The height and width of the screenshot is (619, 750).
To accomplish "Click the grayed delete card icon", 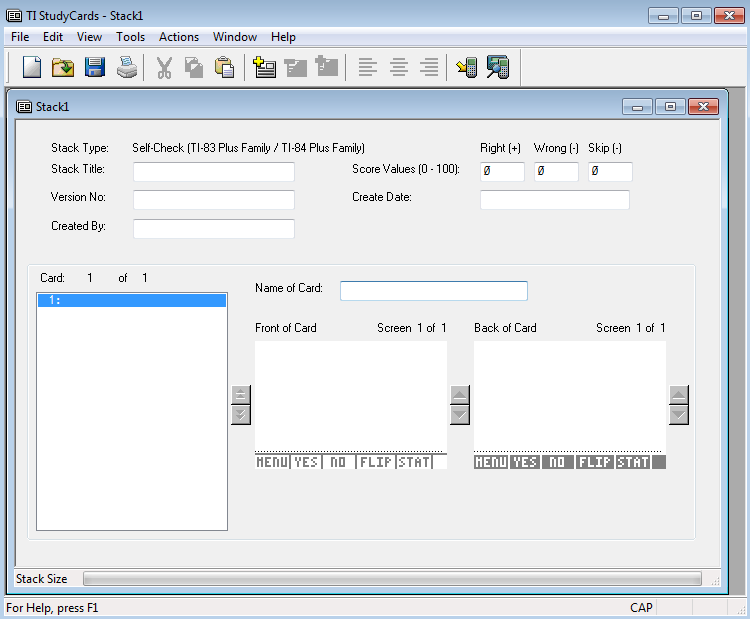I will pyautogui.click(x=296, y=67).
